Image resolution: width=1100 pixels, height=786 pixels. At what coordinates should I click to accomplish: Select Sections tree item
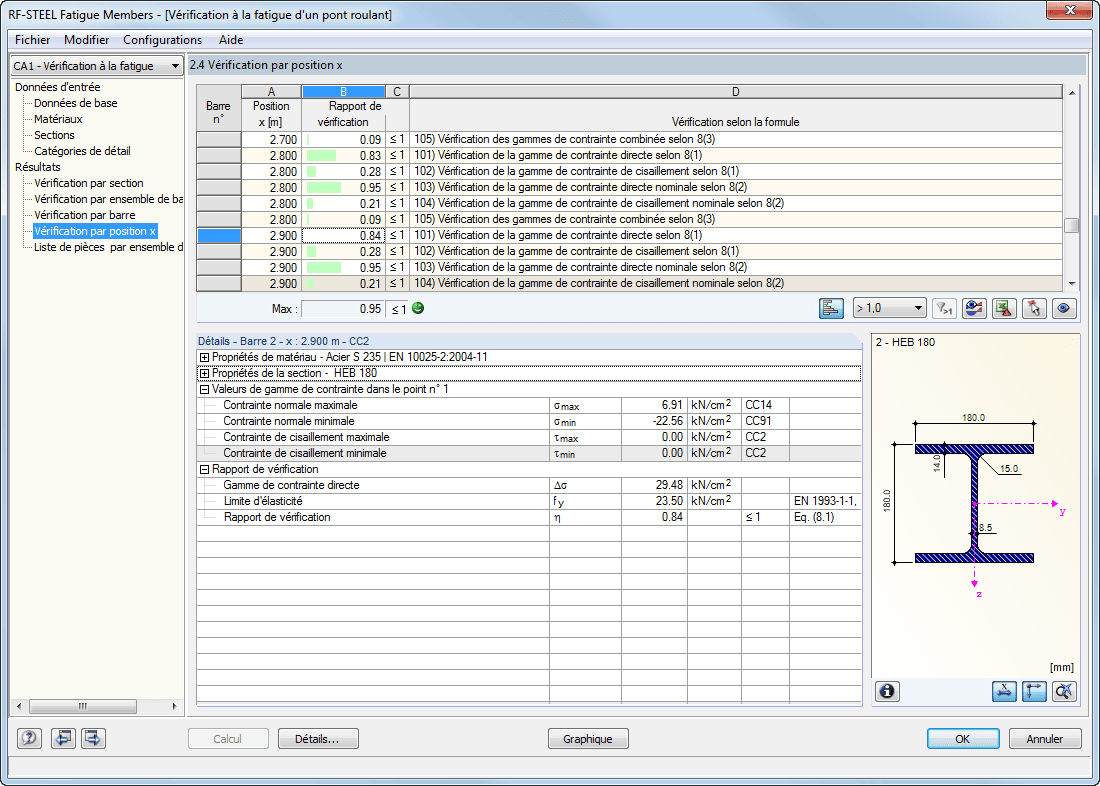coord(54,135)
